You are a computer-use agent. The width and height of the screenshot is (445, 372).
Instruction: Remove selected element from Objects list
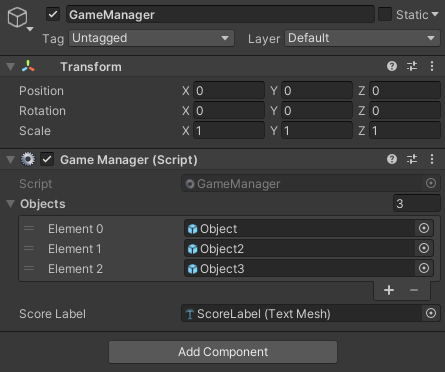pyautogui.click(x=414, y=290)
